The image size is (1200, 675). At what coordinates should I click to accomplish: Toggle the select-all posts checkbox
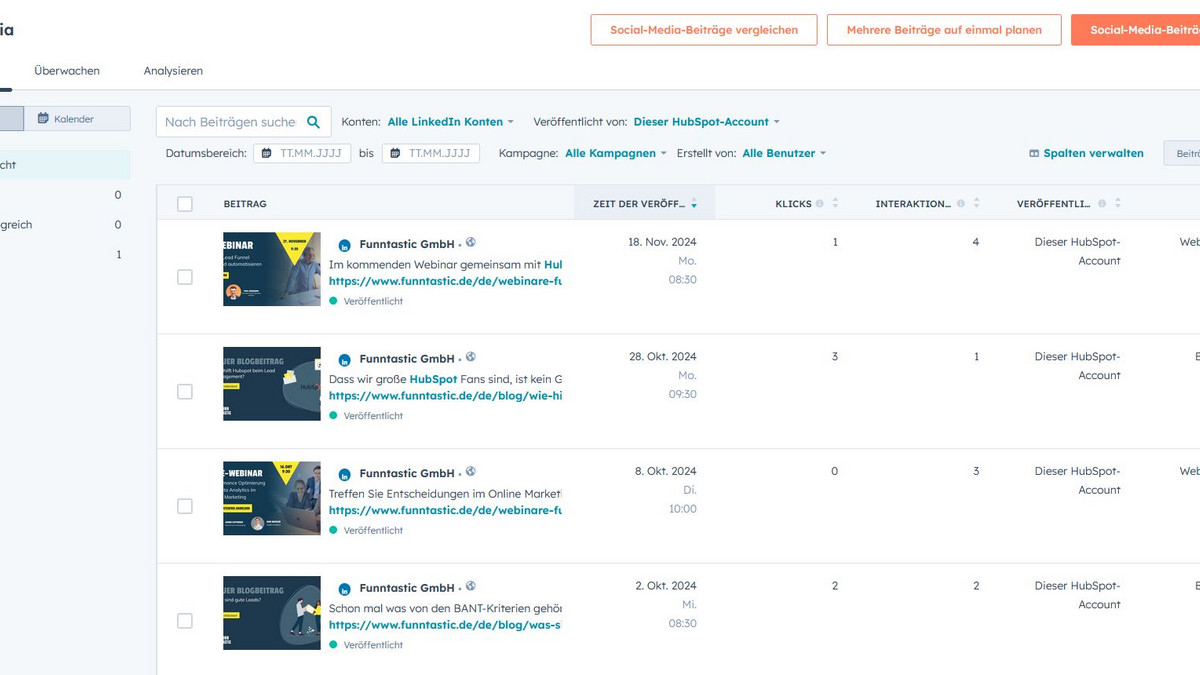185,204
